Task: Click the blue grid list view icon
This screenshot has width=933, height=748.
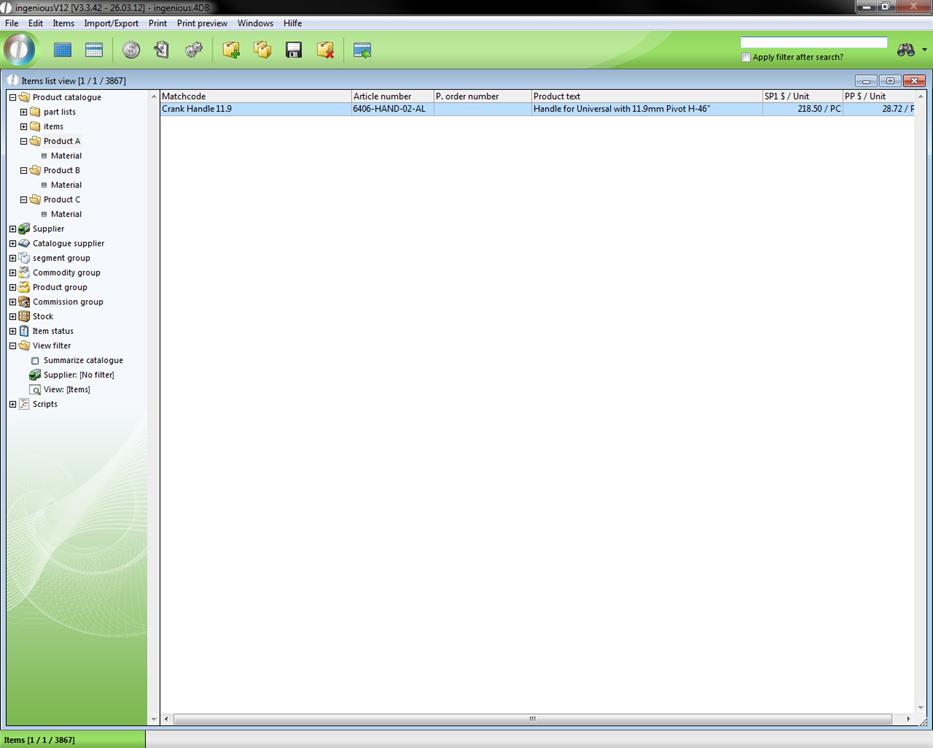Action: coord(63,50)
